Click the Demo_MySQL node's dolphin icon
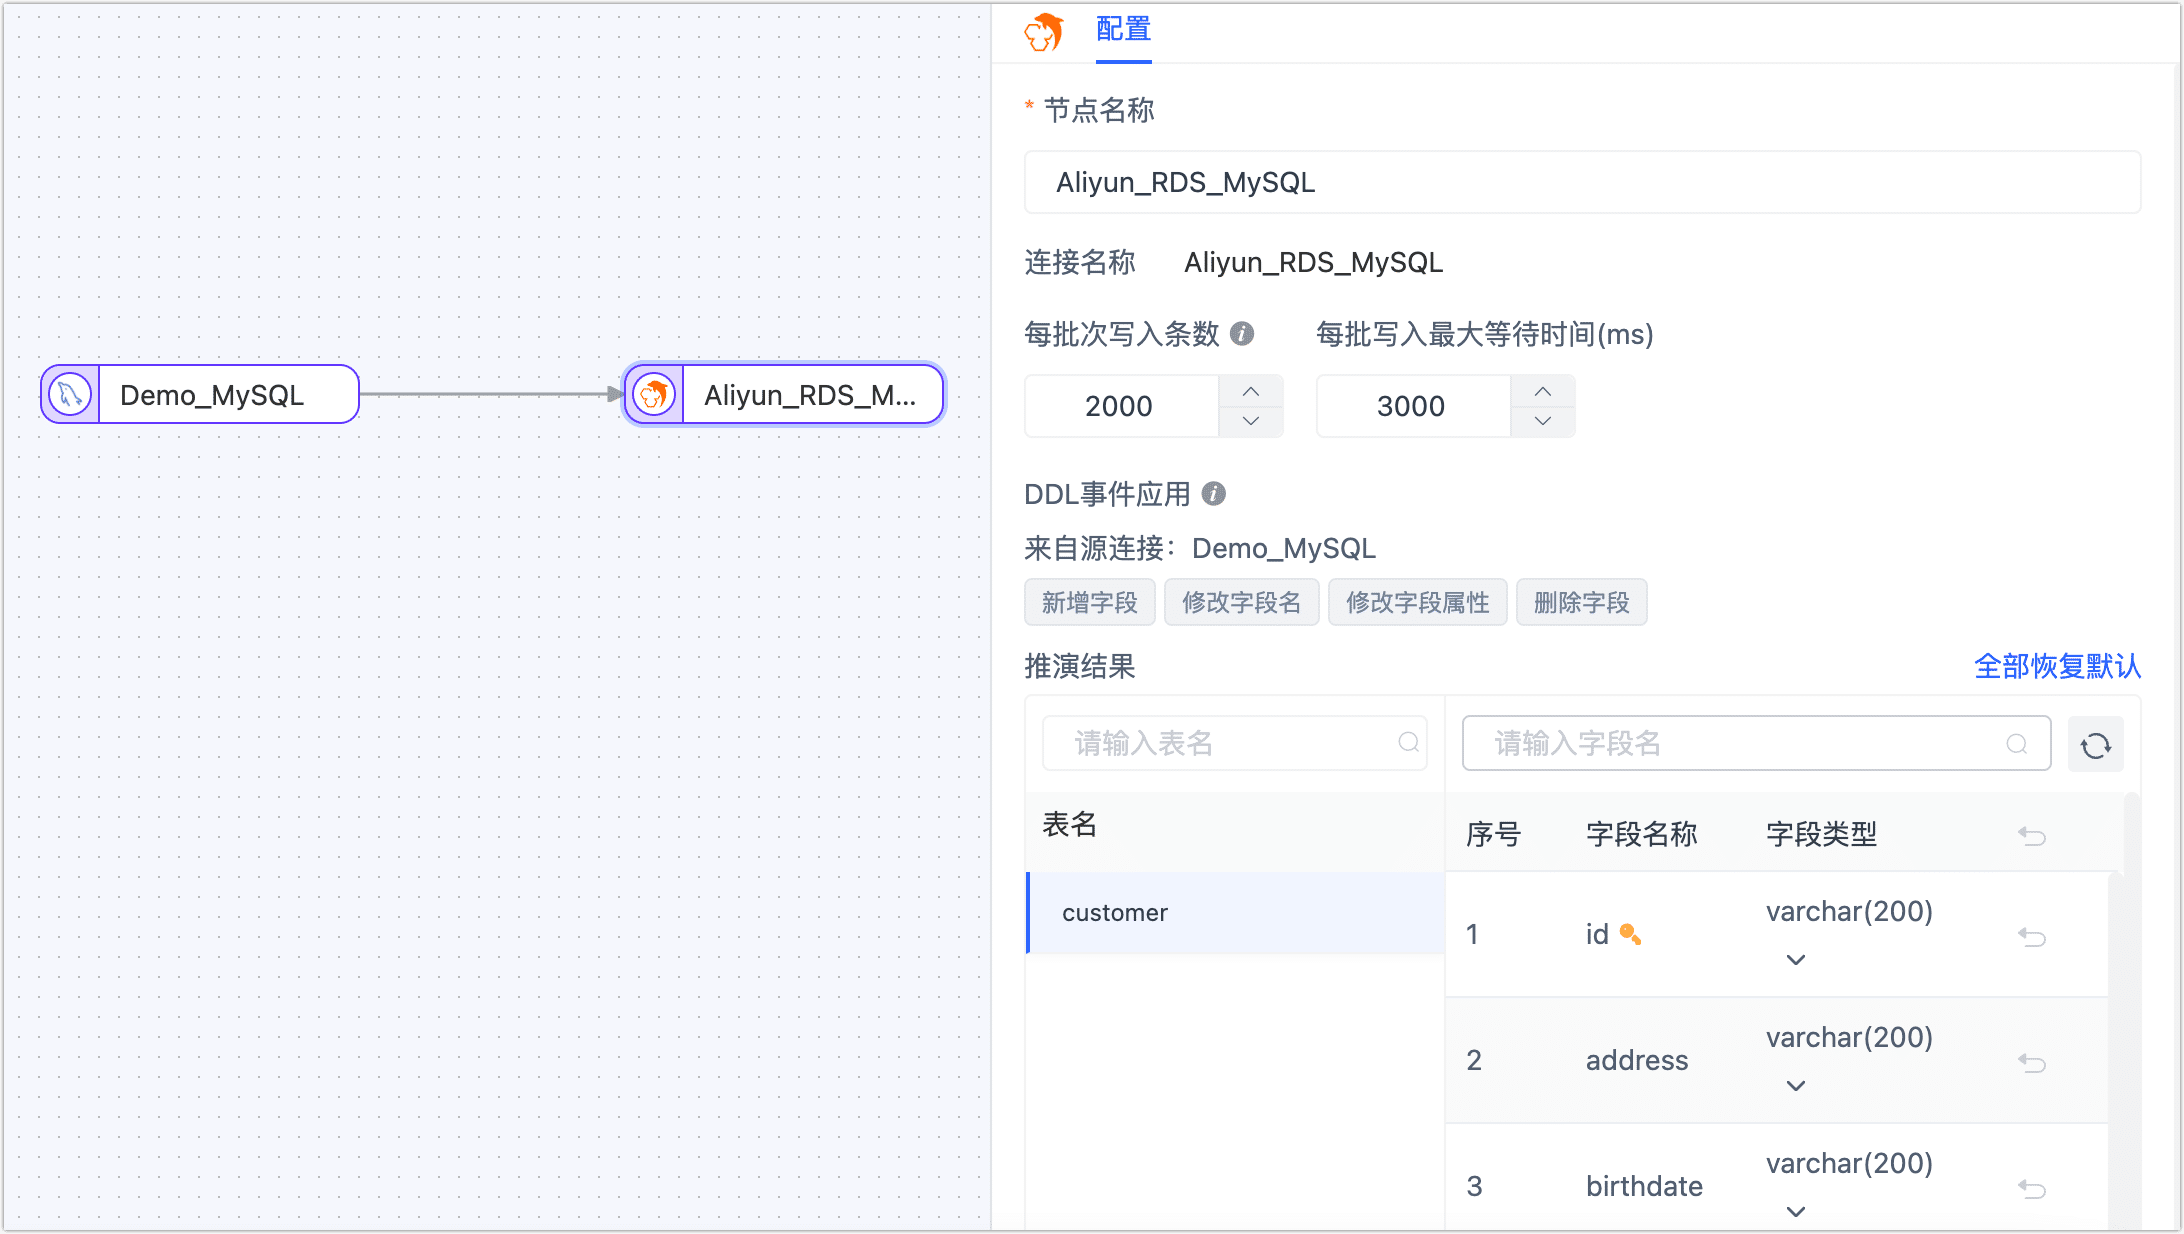 point(70,394)
